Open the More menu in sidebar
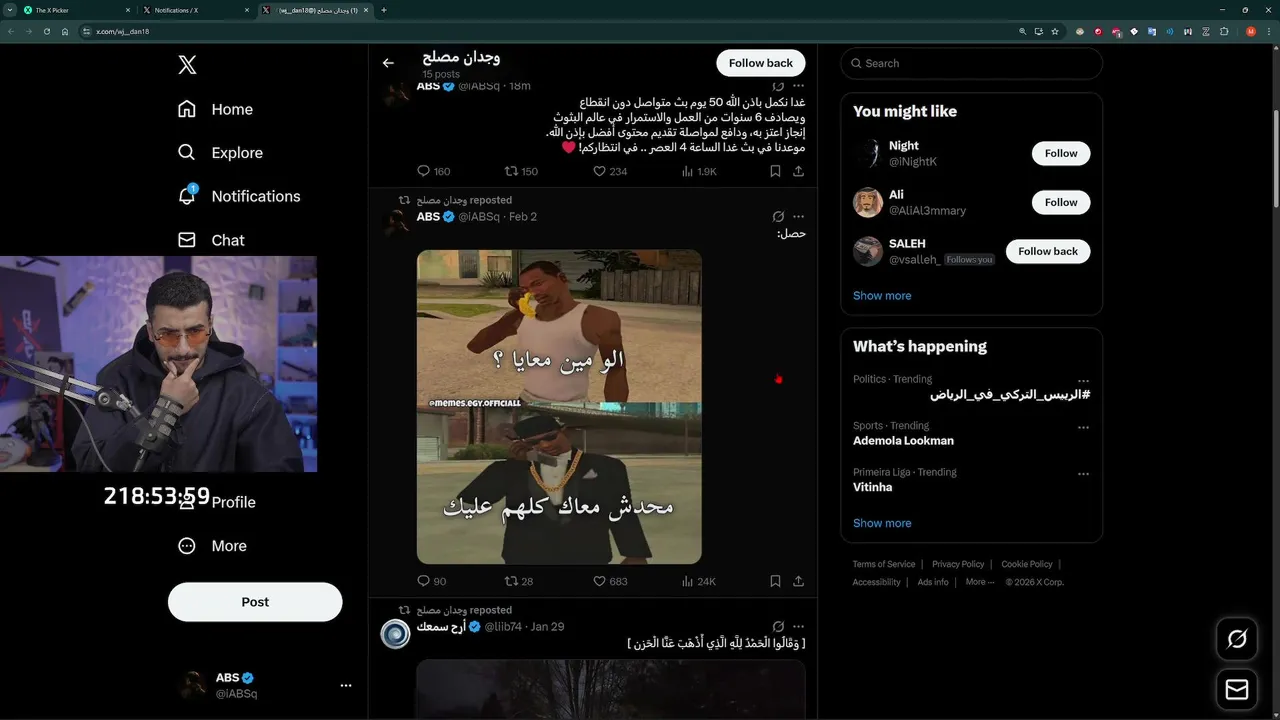Screen dimensions: 1280x720 point(212,546)
